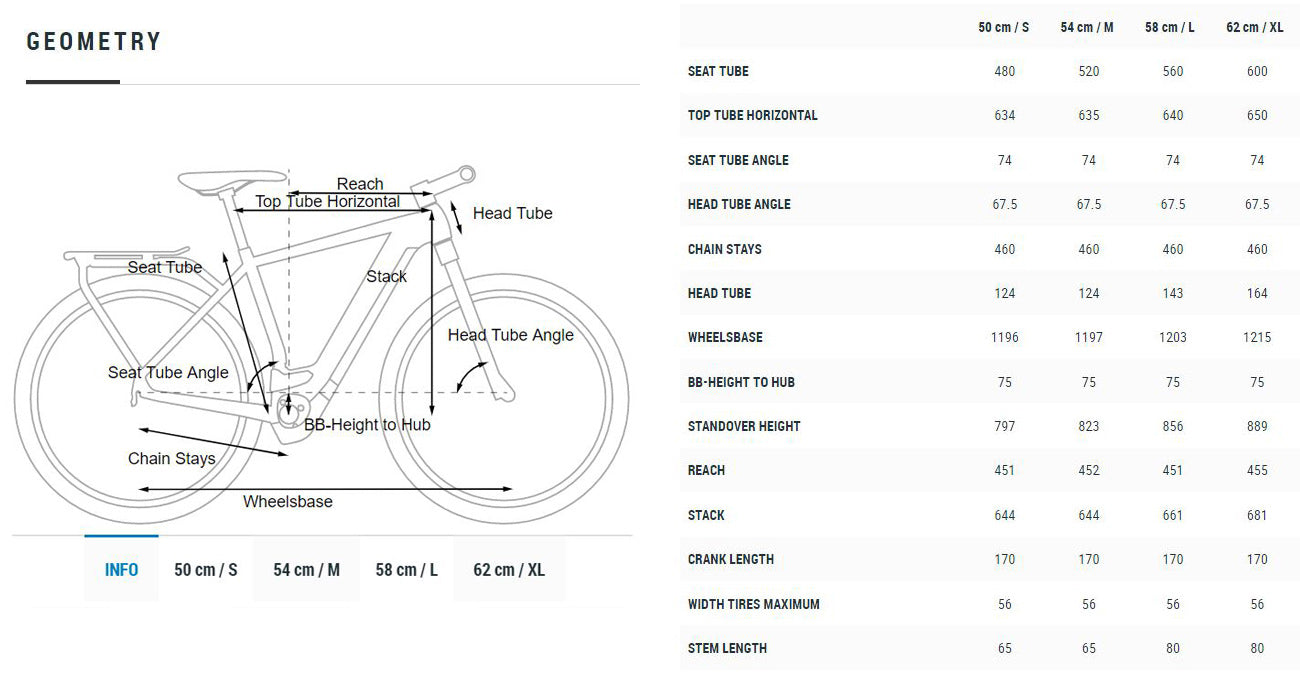This screenshot has height=680, width=1300.
Task: Select the INFO tab
Action: [x=121, y=569]
